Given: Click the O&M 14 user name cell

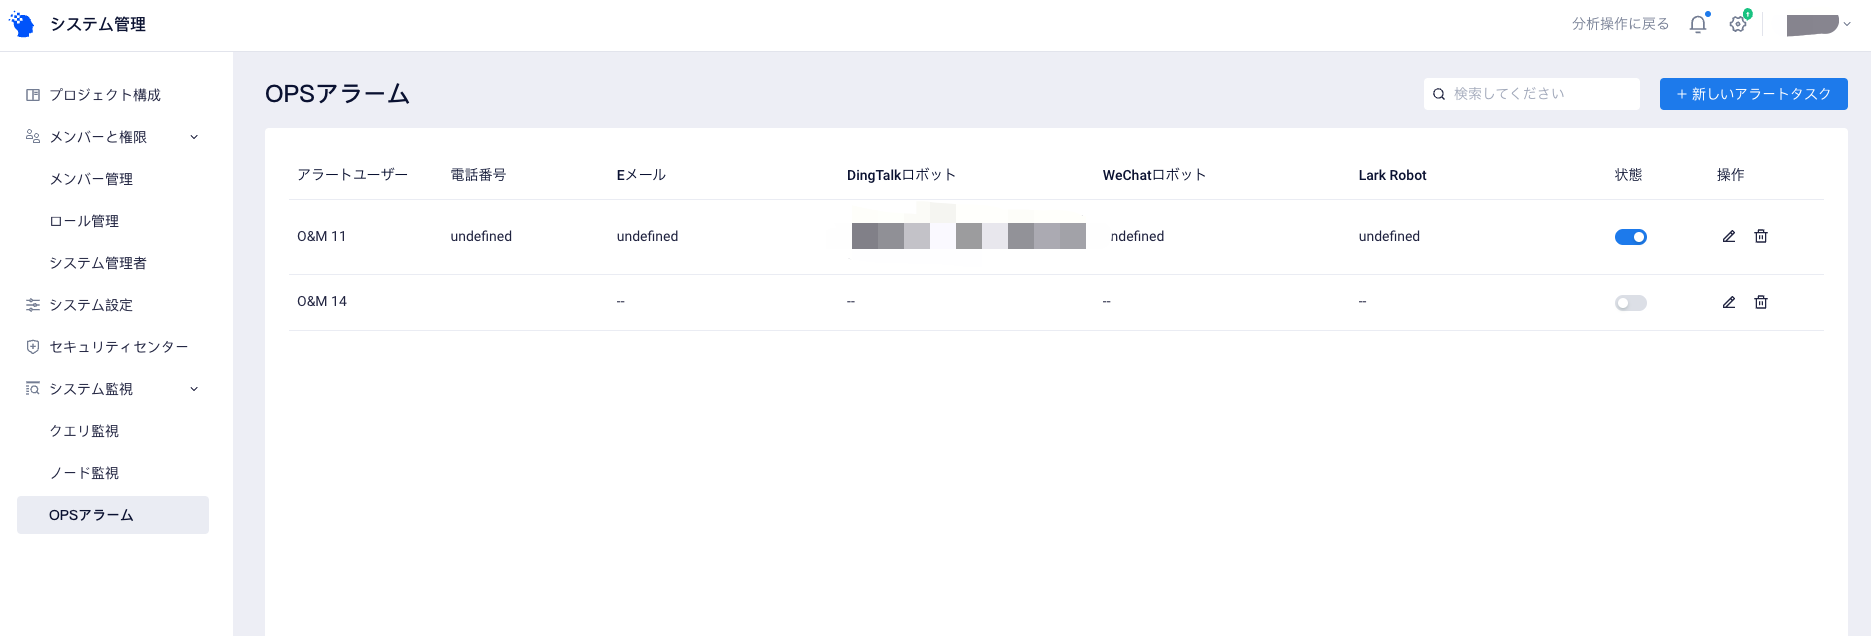Looking at the screenshot, I should click(x=322, y=302).
